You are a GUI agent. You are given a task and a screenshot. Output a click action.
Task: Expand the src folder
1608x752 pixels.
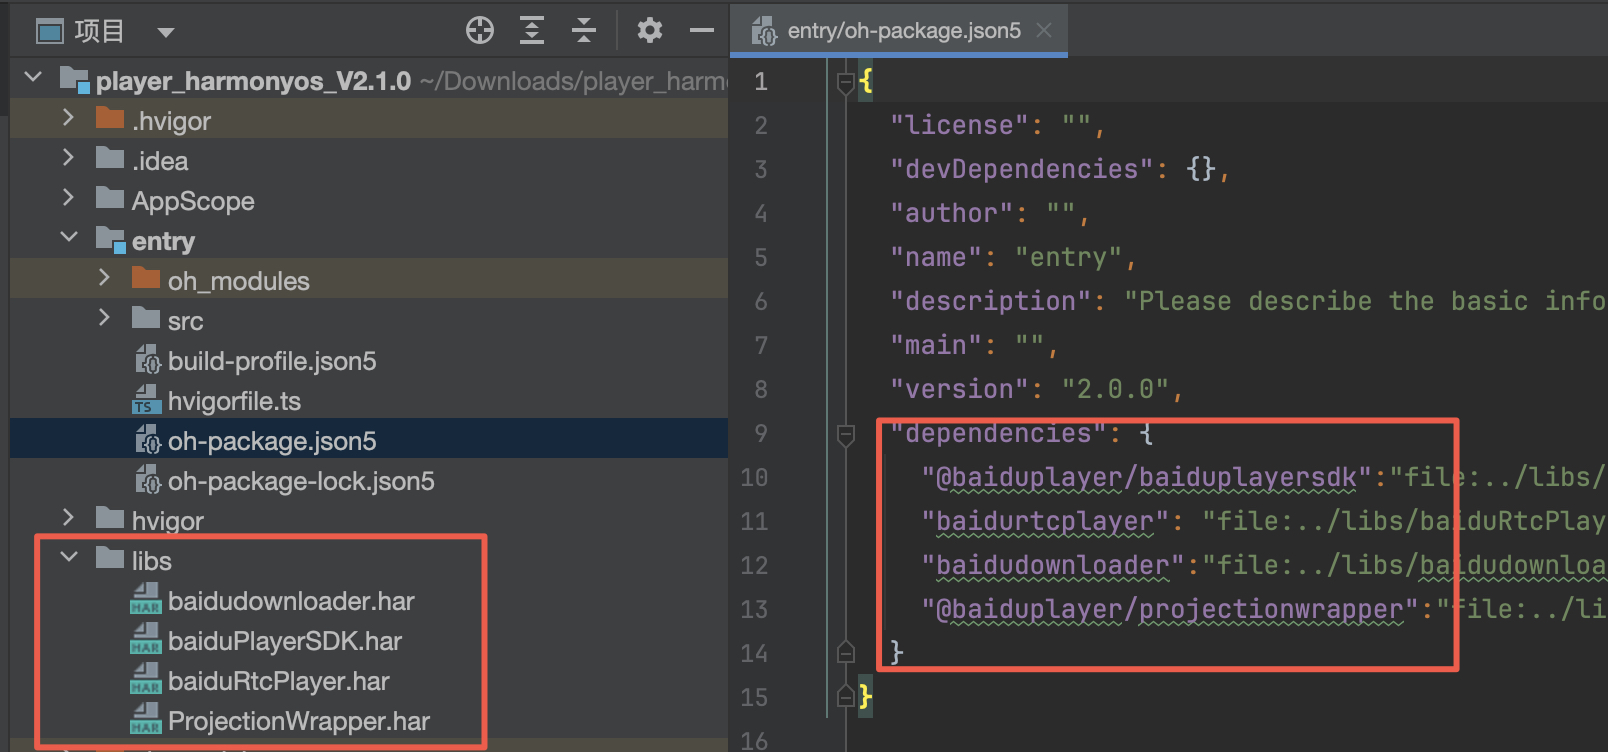(104, 317)
